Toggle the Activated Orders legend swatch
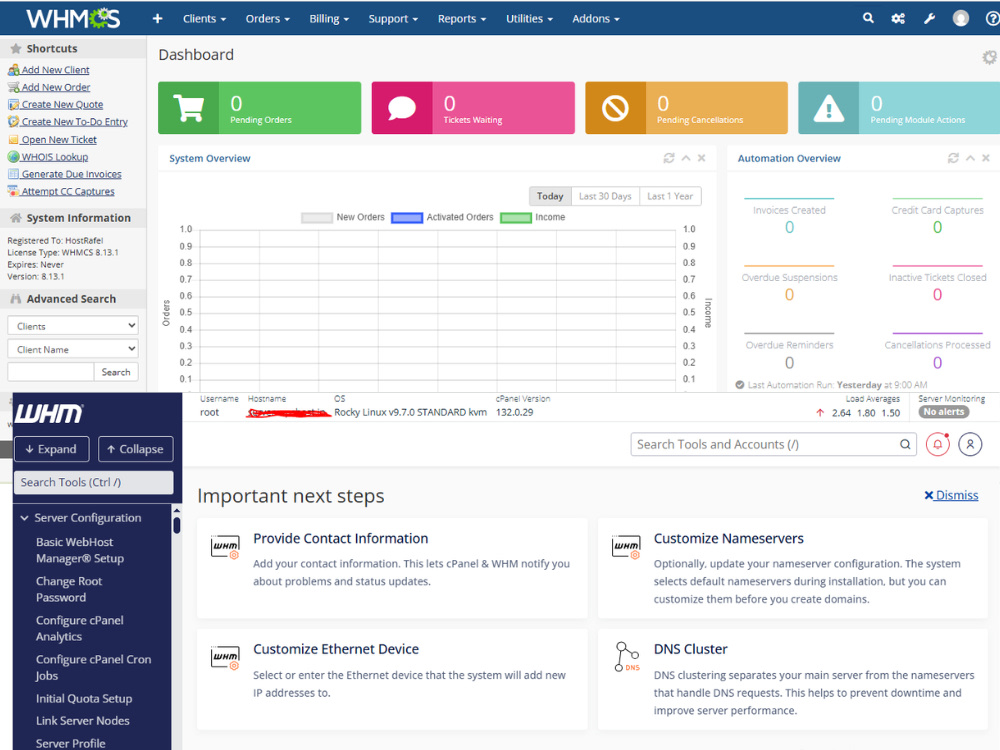Image resolution: width=1000 pixels, height=750 pixels. pyautogui.click(x=407, y=217)
